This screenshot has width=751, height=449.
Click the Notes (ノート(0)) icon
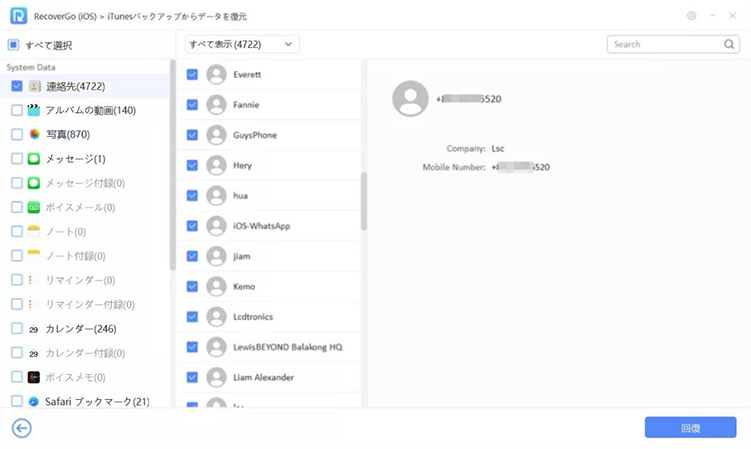34,231
